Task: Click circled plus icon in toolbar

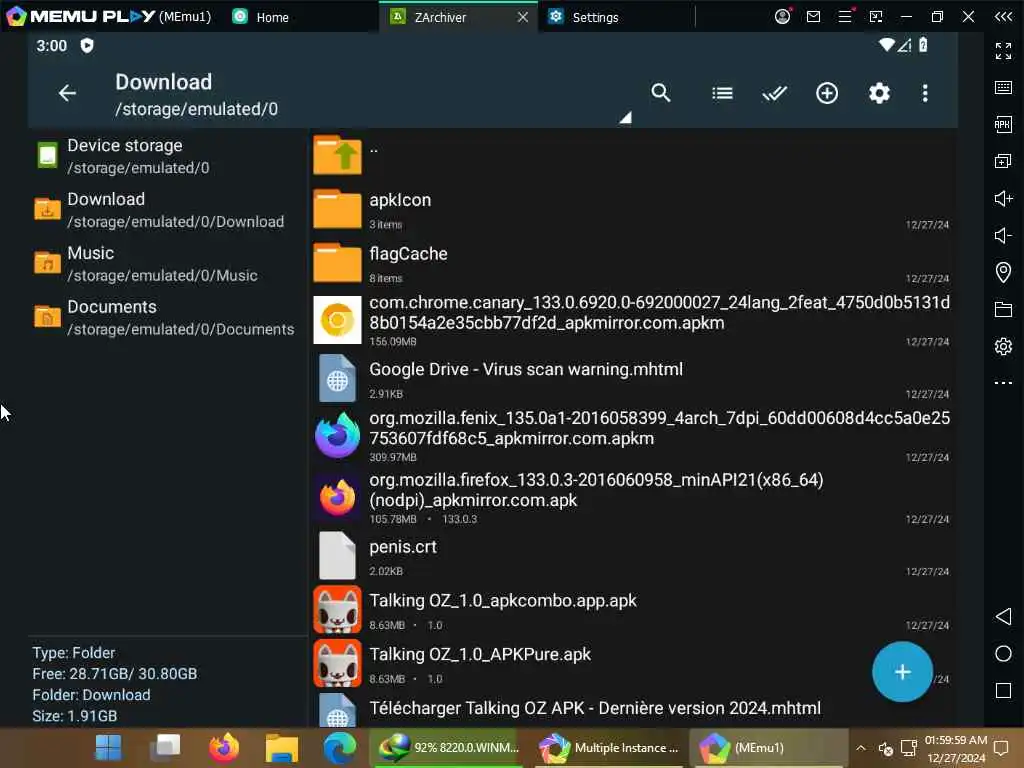Action: [827, 93]
